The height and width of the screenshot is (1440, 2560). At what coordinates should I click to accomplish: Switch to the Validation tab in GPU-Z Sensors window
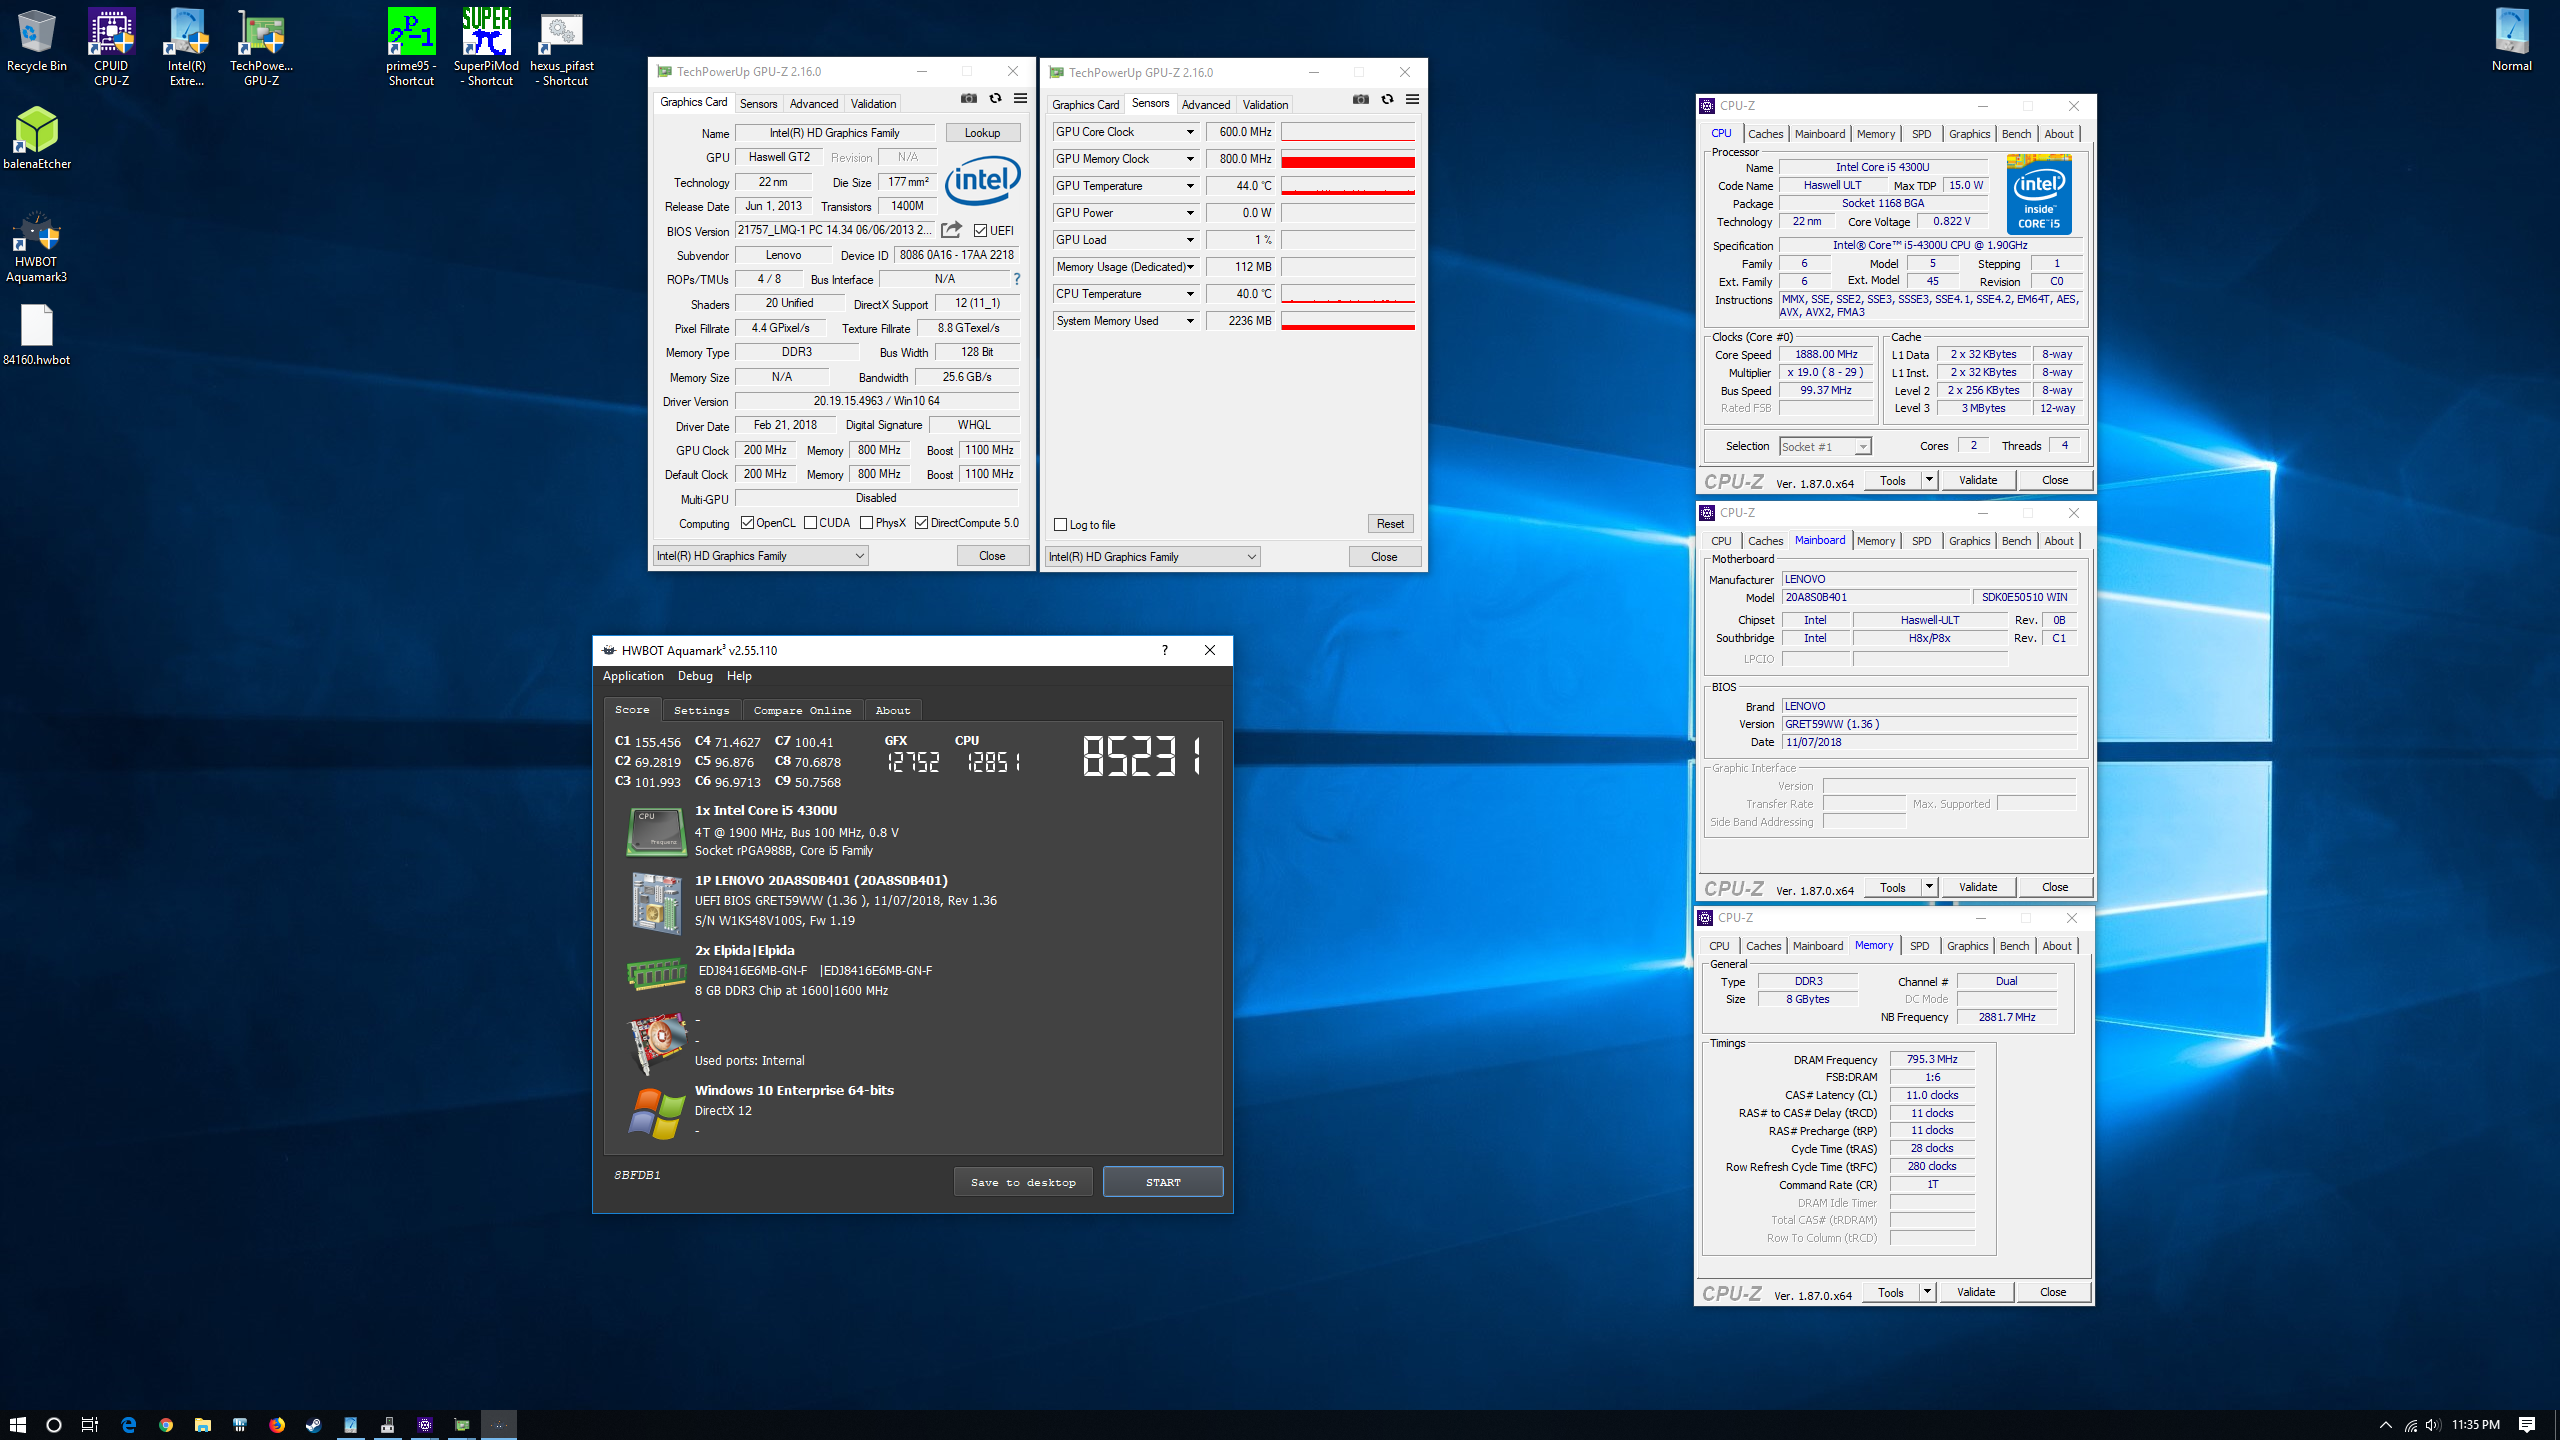(x=1265, y=105)
